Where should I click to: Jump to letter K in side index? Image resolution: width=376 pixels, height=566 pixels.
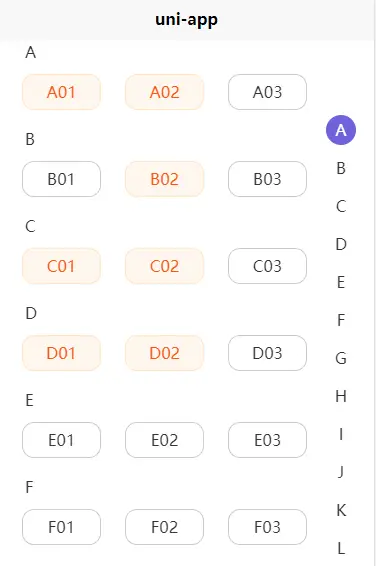tap(341, 510)
